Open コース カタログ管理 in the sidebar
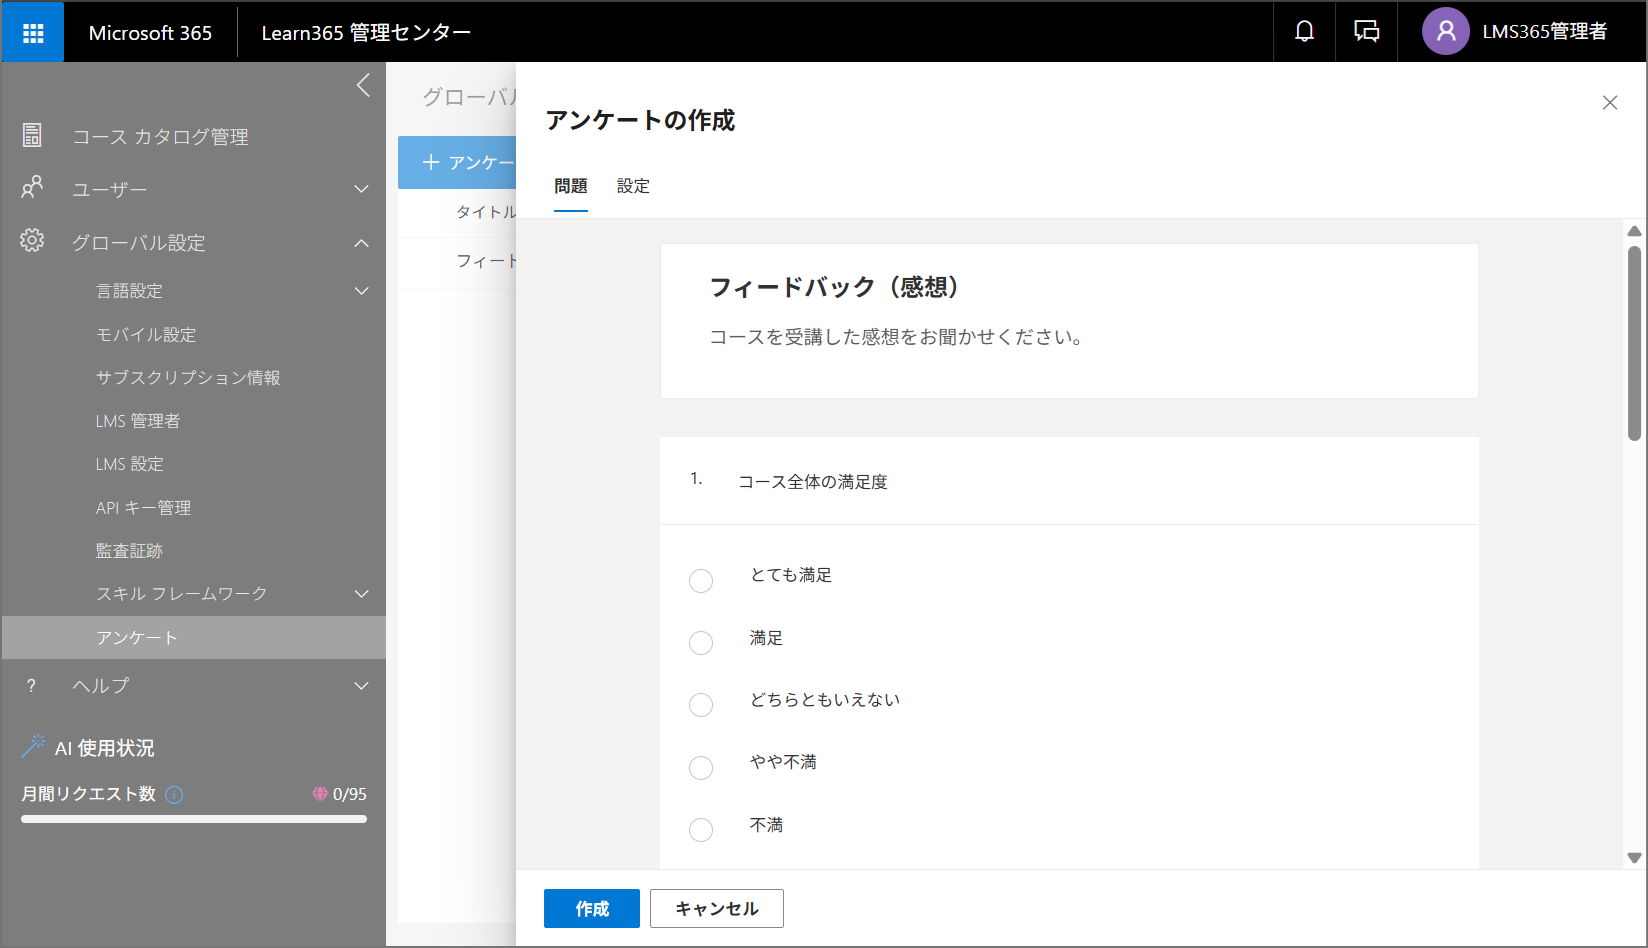 point(160,137)
